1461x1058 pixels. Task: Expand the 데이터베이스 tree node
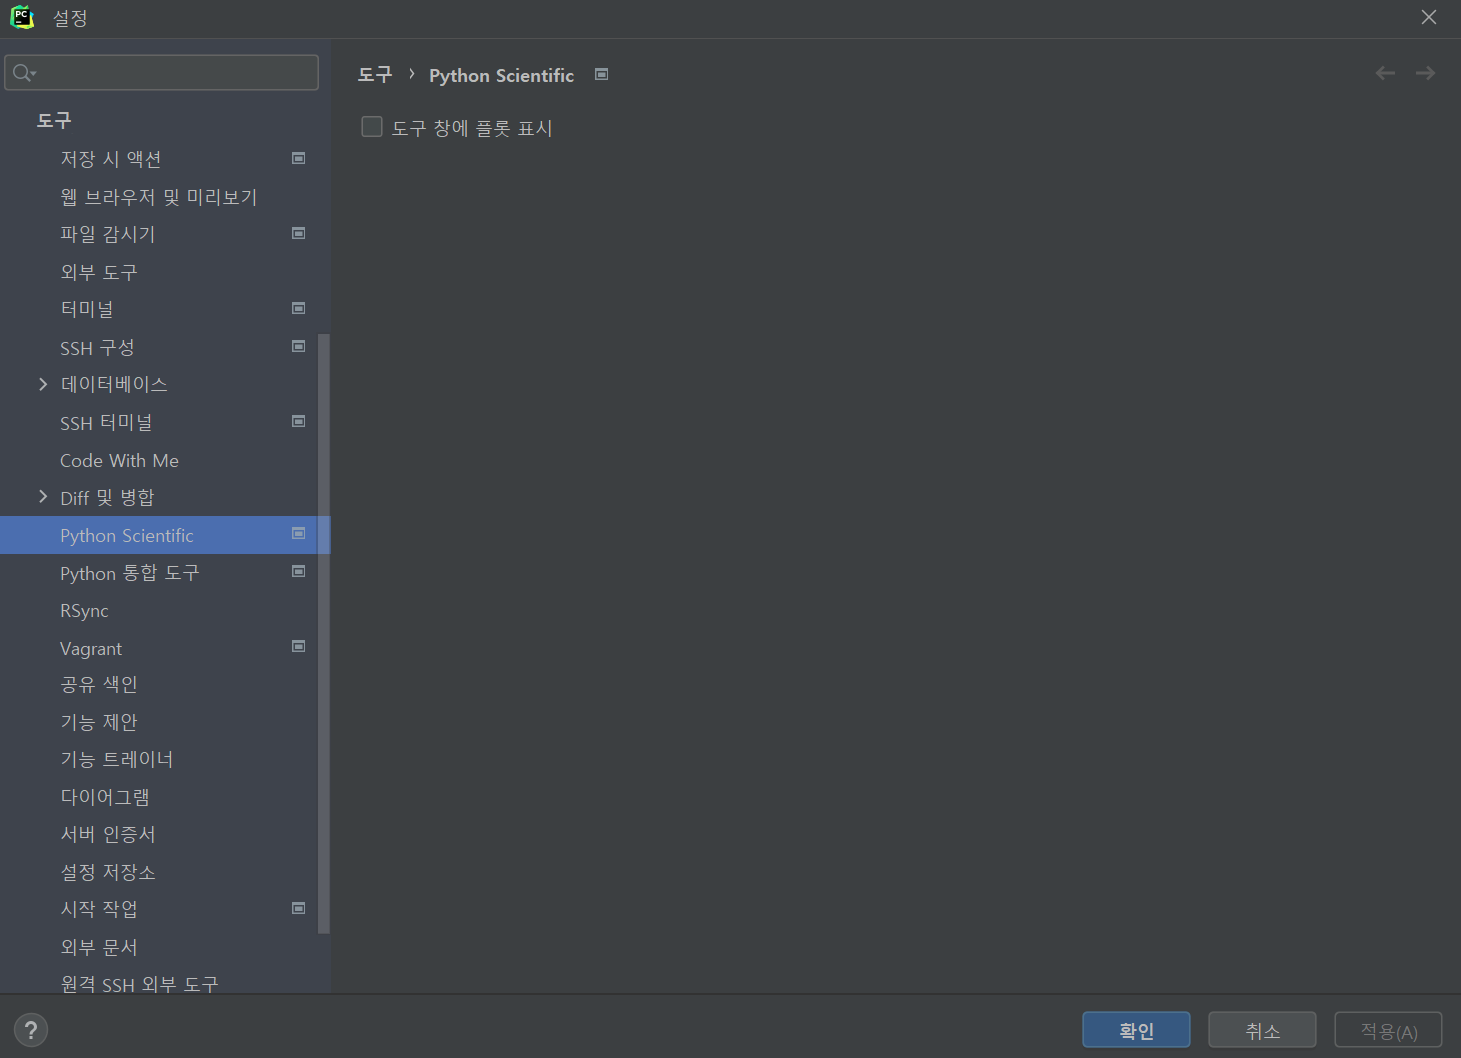tap(42, 384)
